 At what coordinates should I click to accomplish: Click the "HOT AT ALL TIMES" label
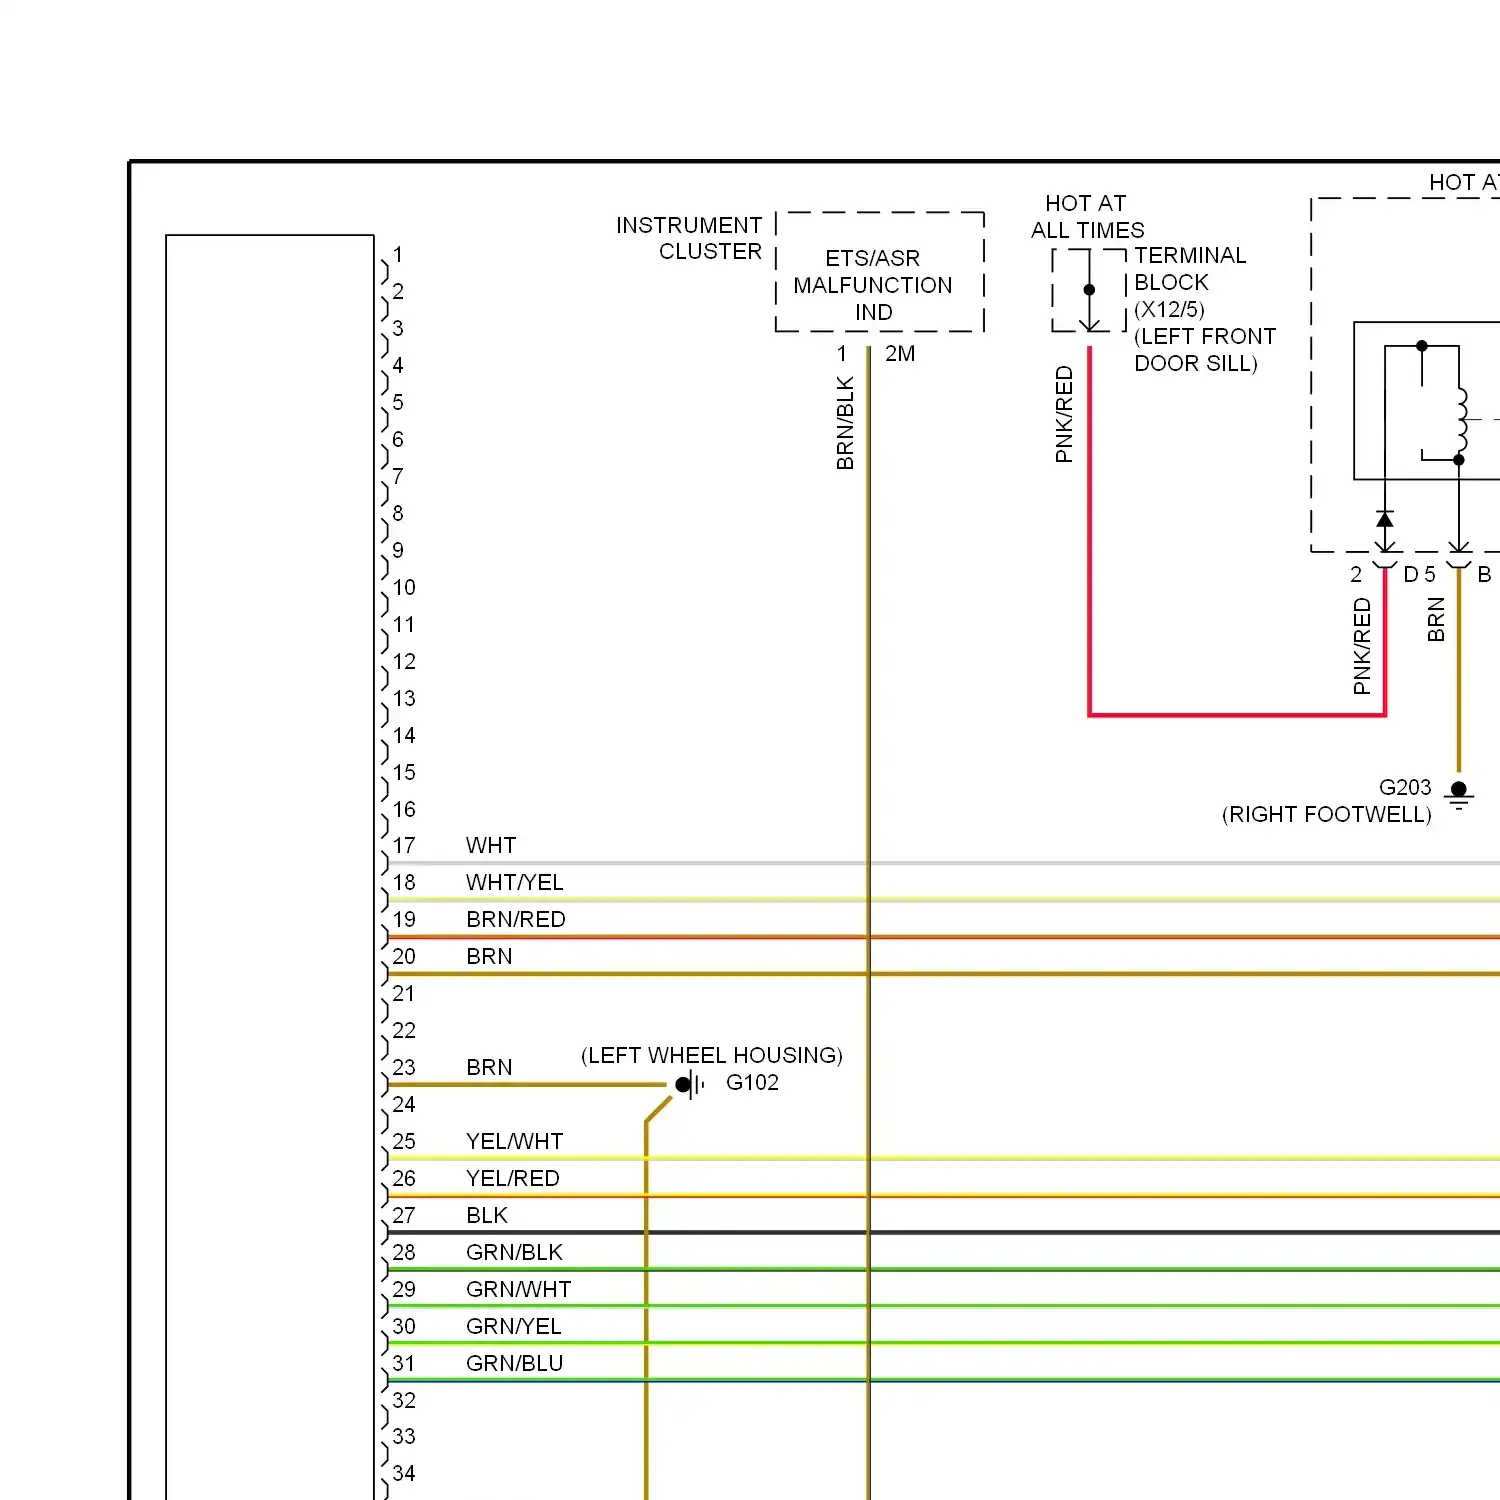(x=1087, y=216)
